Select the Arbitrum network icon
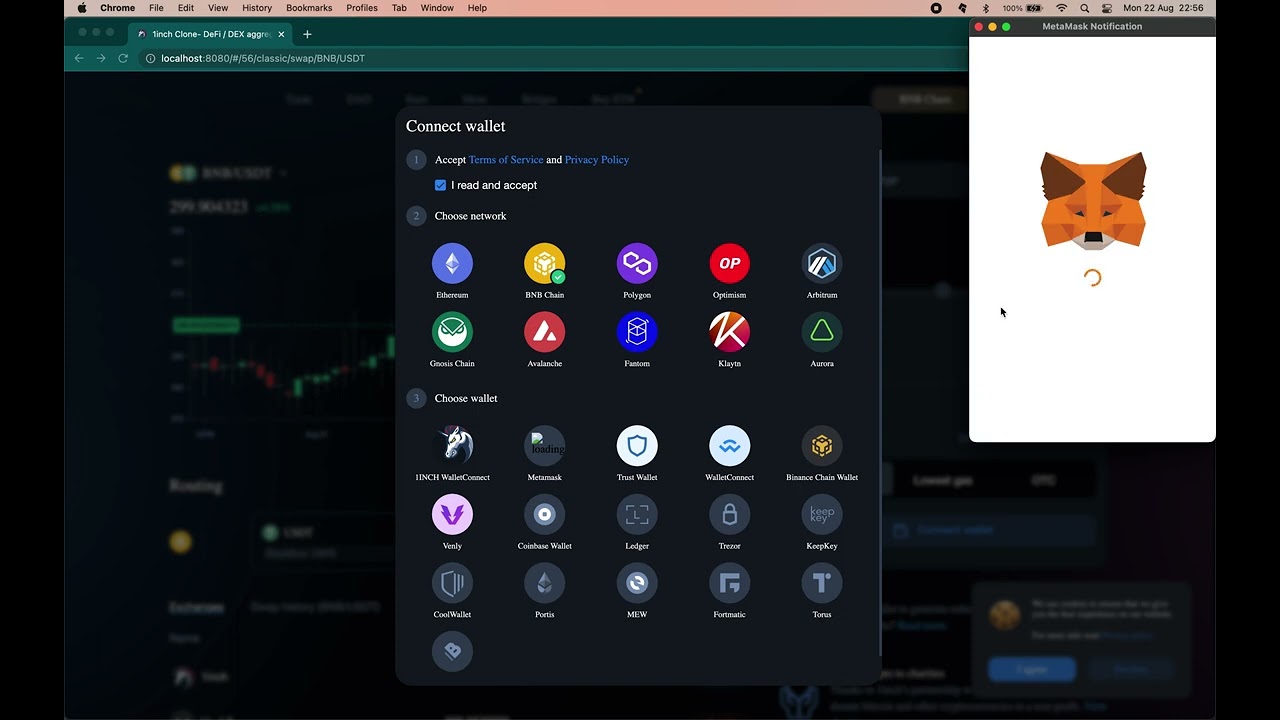Viewport: 1280px width, 720px height. 822,263
